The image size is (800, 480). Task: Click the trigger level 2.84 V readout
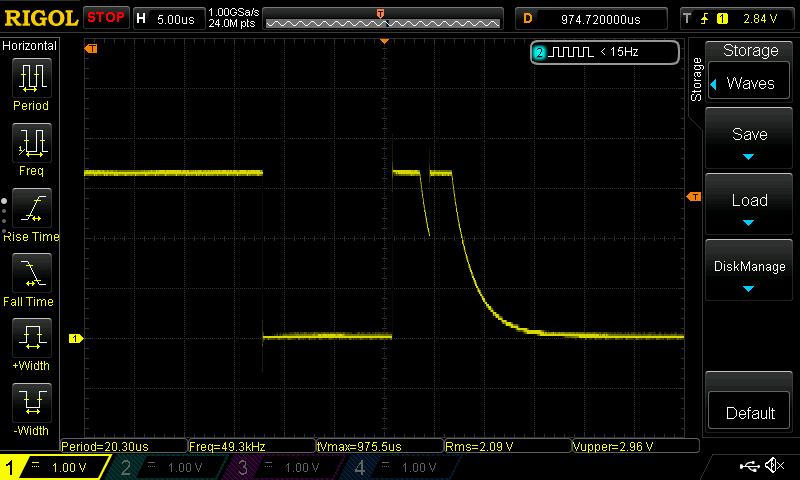tap(760, 19)
